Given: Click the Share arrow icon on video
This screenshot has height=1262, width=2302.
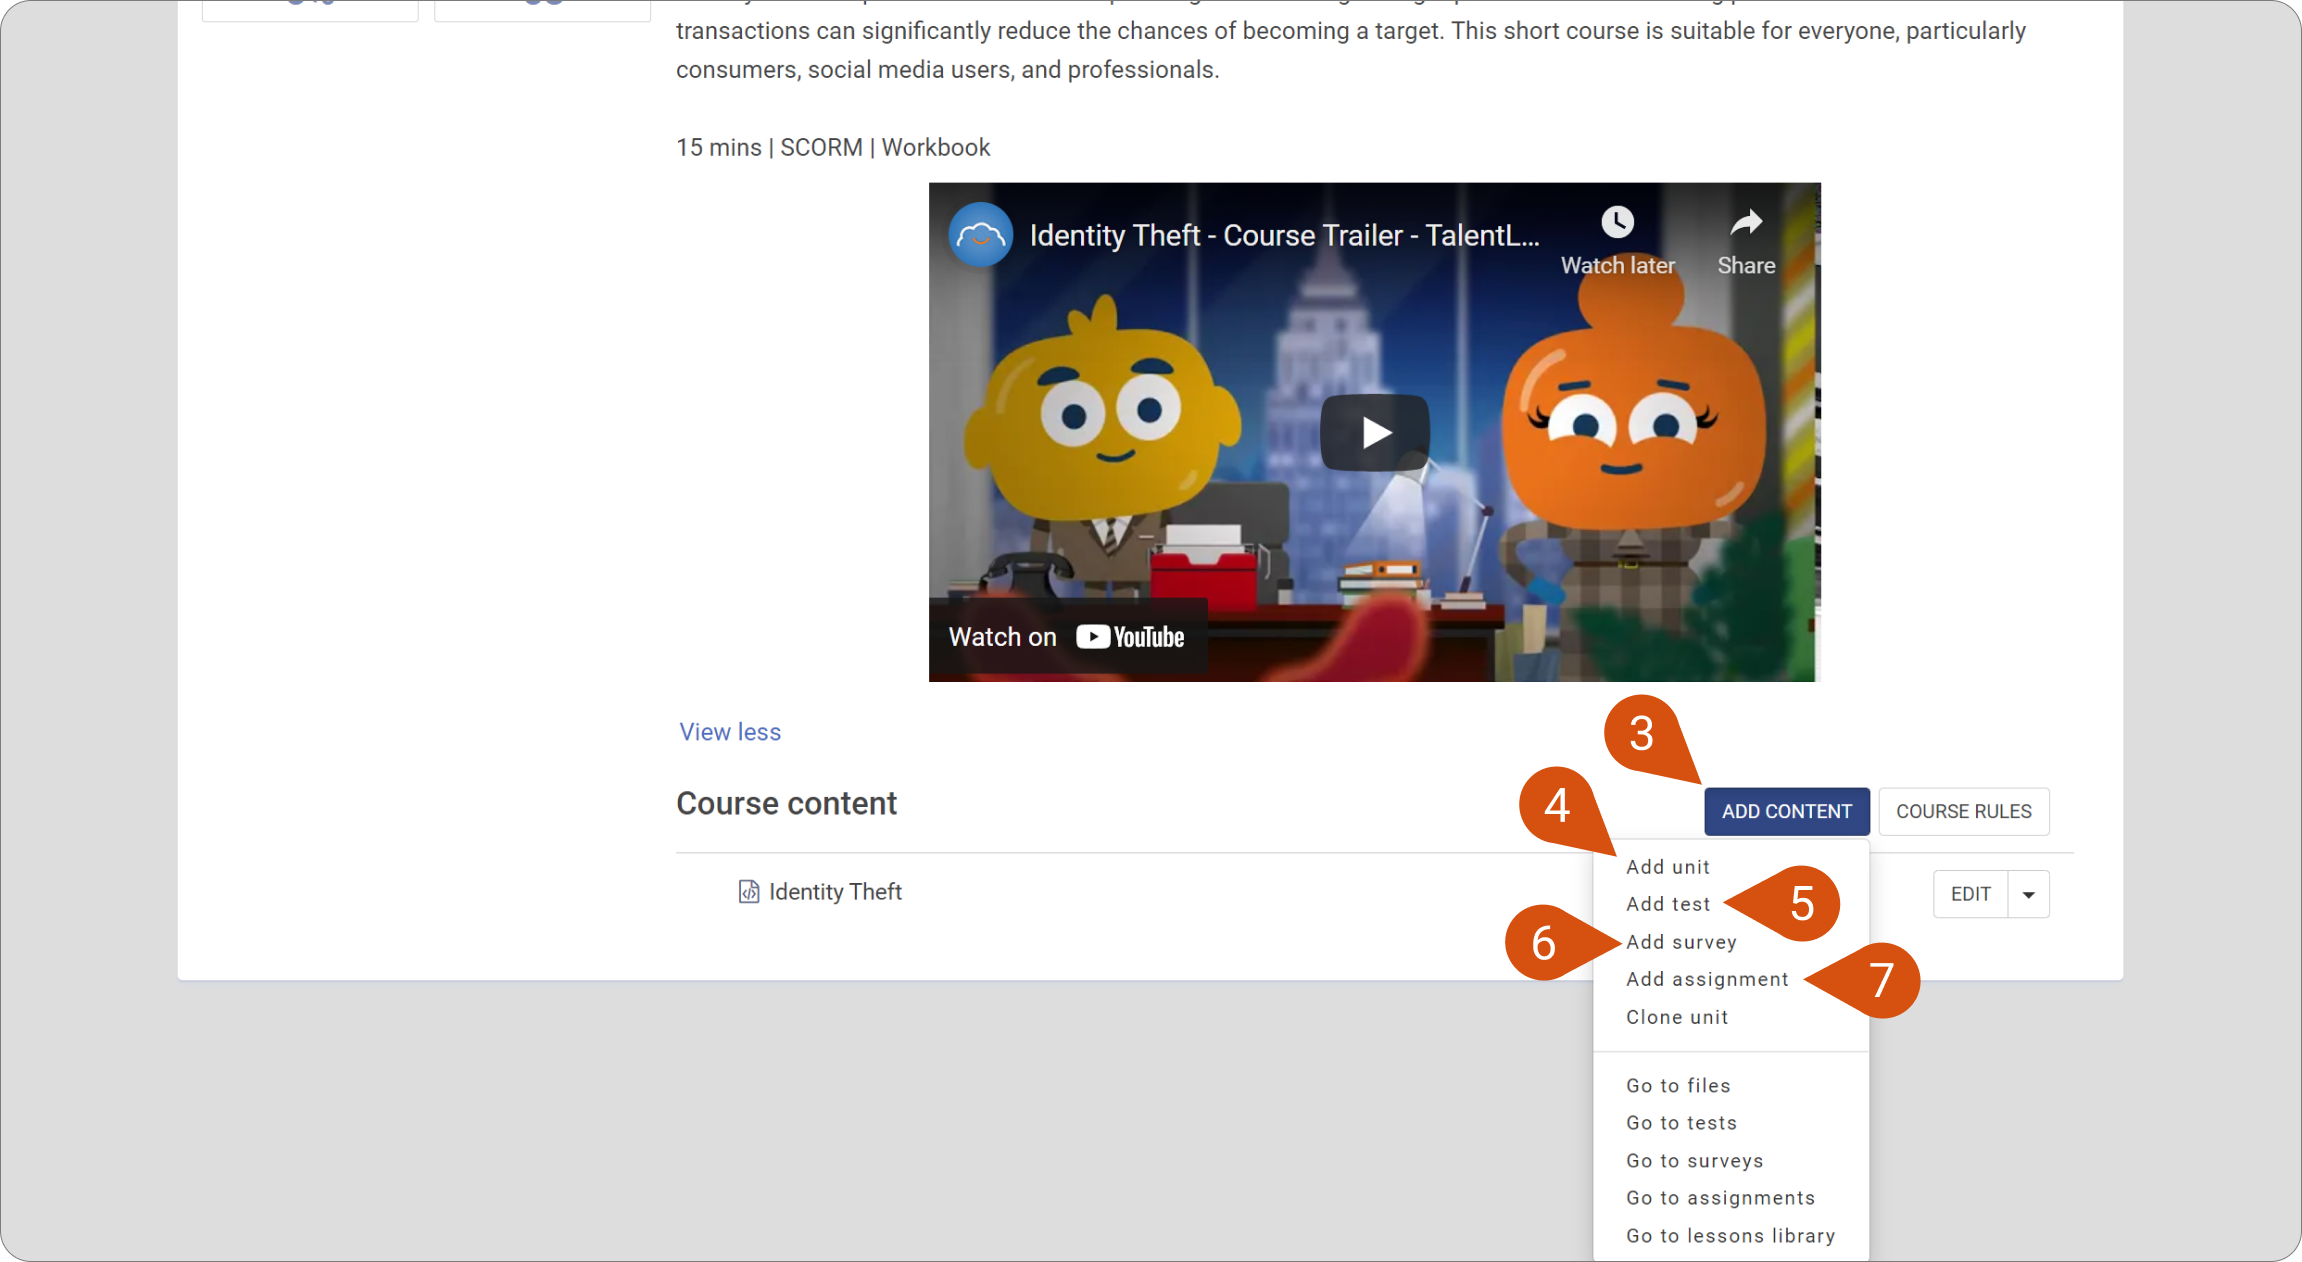Looking at the screenshot, I should click(x=1746, y=222).
